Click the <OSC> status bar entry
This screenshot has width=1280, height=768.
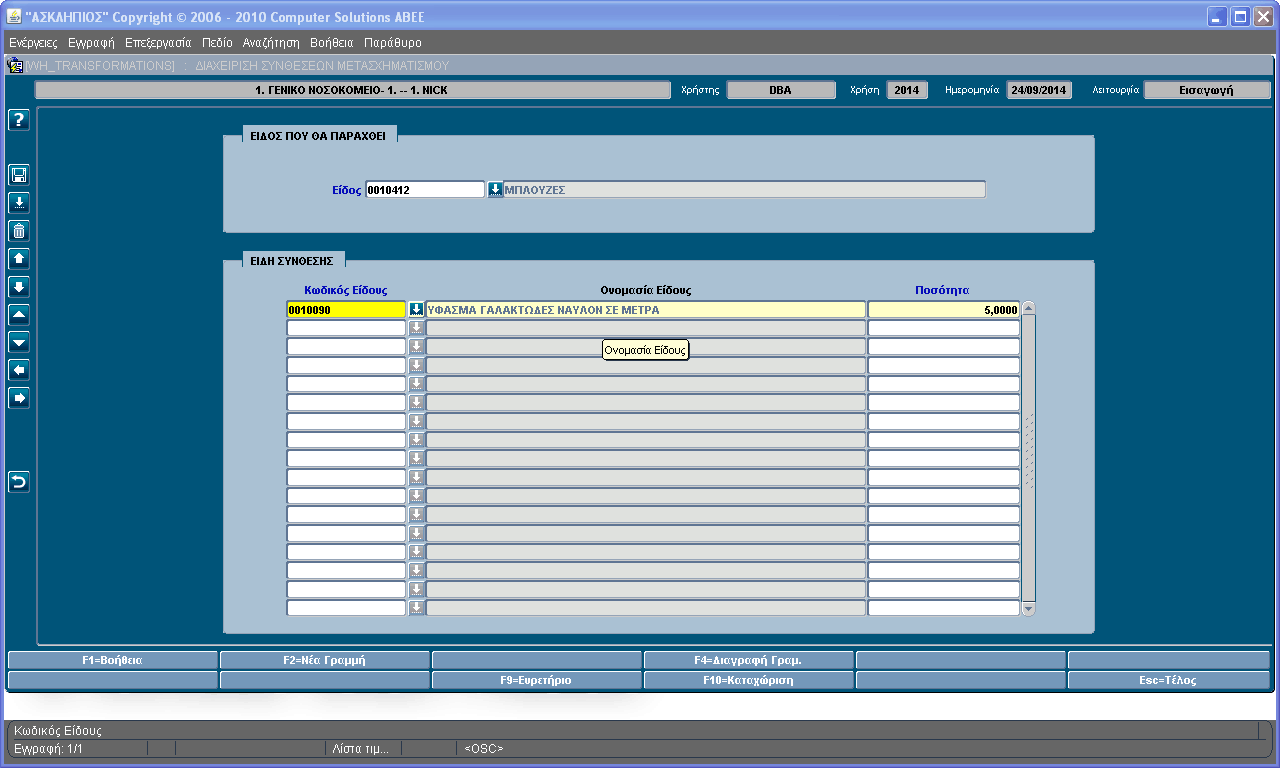[x=484, y=748]
